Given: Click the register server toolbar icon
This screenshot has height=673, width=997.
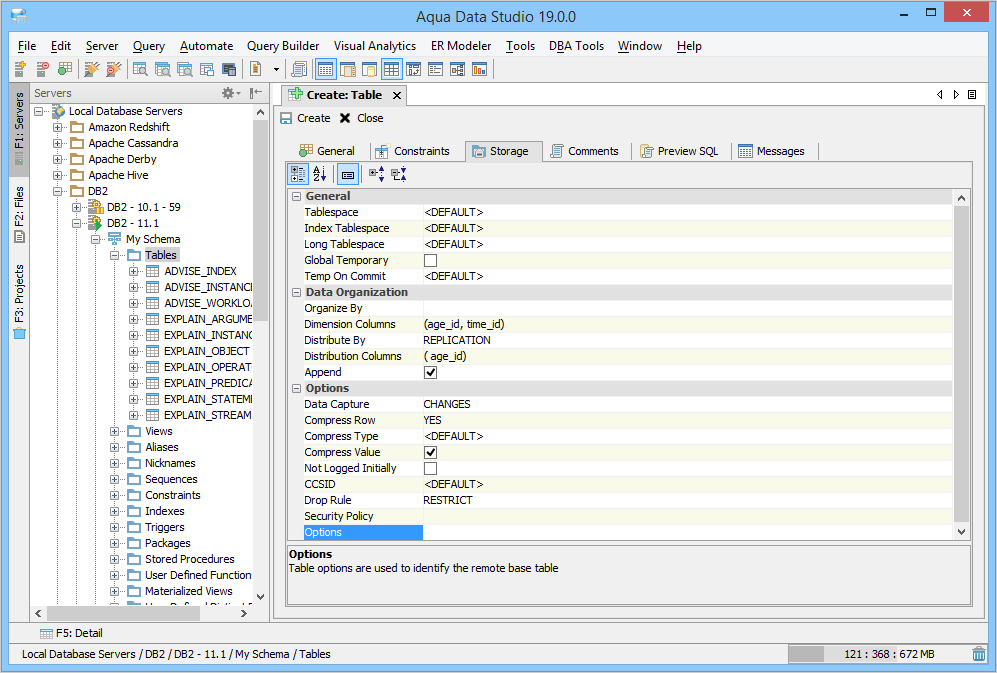Looking at the screenshot, I should [x=20, y=69].
